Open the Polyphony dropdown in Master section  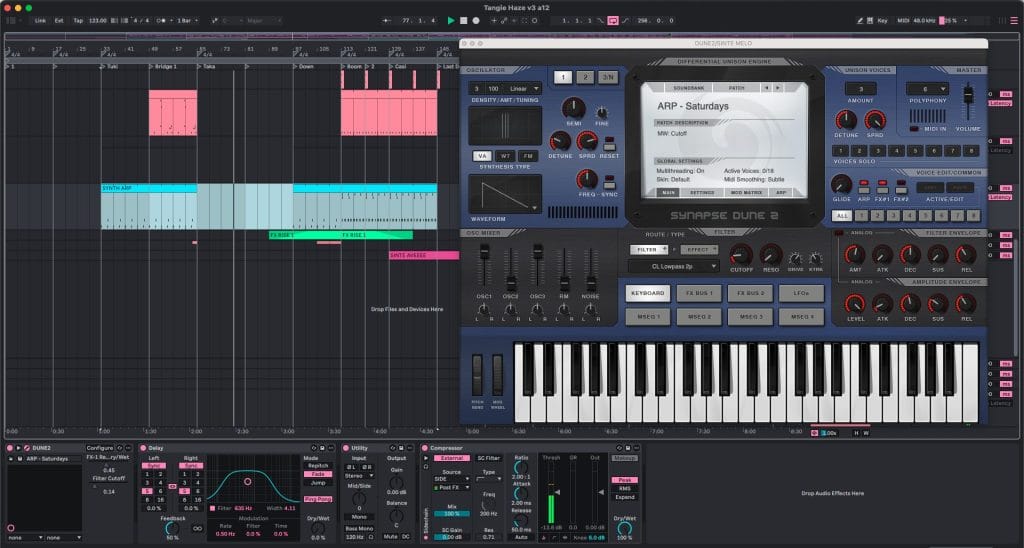tap(928, 89)
